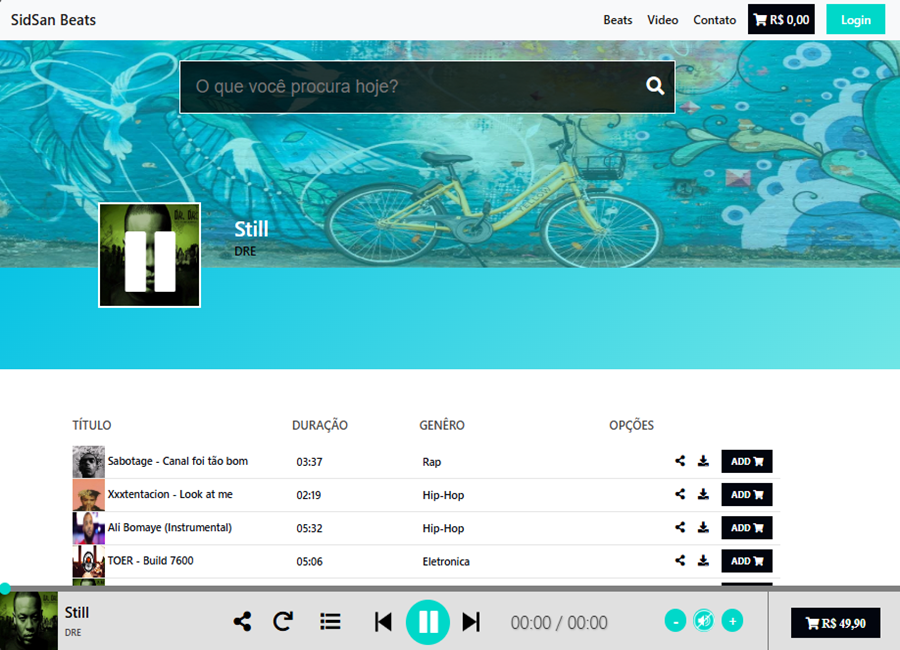900x650 pixels.
Task: Share the current track from player bar
Action: tap(242, 622)
